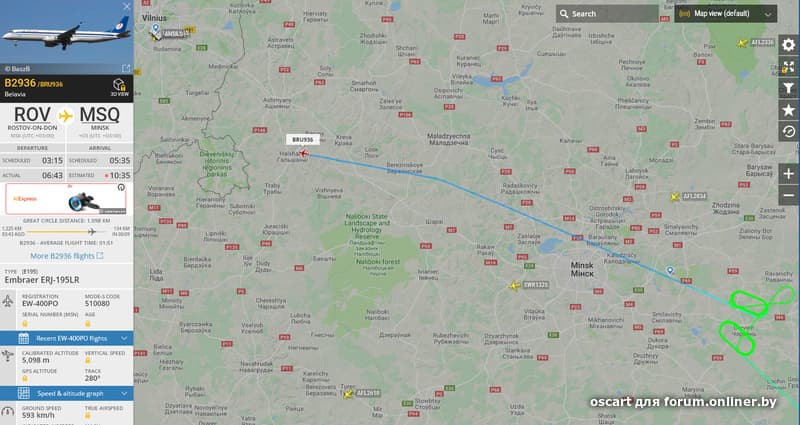Open More B2936 flights link
800x425 pixels.
coord(66,256)
